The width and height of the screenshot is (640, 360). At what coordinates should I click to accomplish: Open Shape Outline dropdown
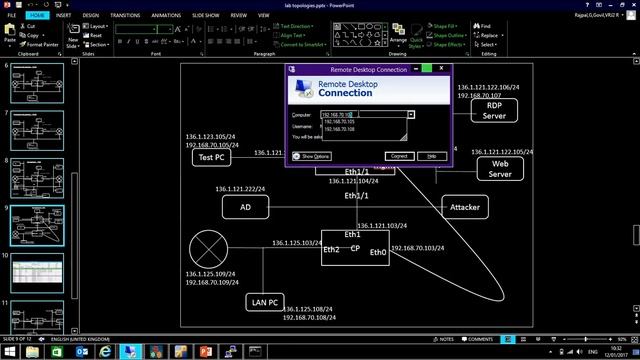pos(447,36)
